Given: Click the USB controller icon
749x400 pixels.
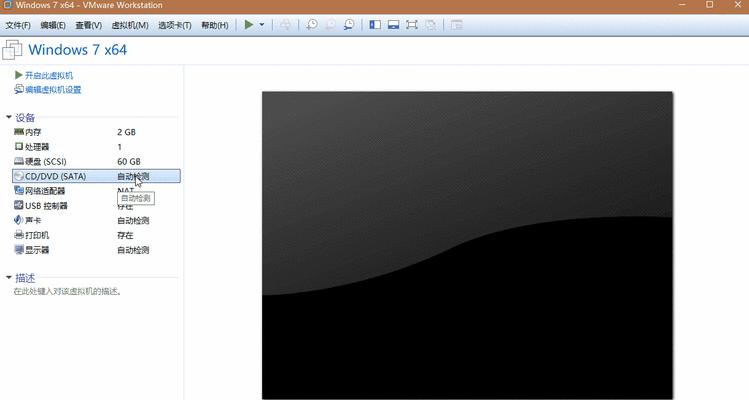Looking at the screenshot, I should tap(19, 205).
